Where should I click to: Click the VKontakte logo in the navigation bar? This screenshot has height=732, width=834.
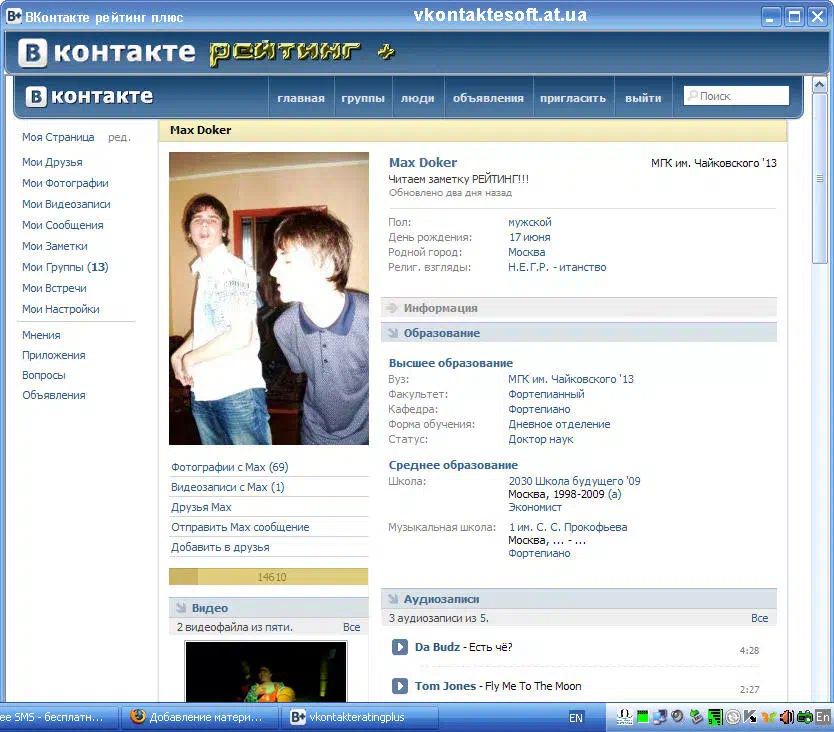[x=89, y=96]
